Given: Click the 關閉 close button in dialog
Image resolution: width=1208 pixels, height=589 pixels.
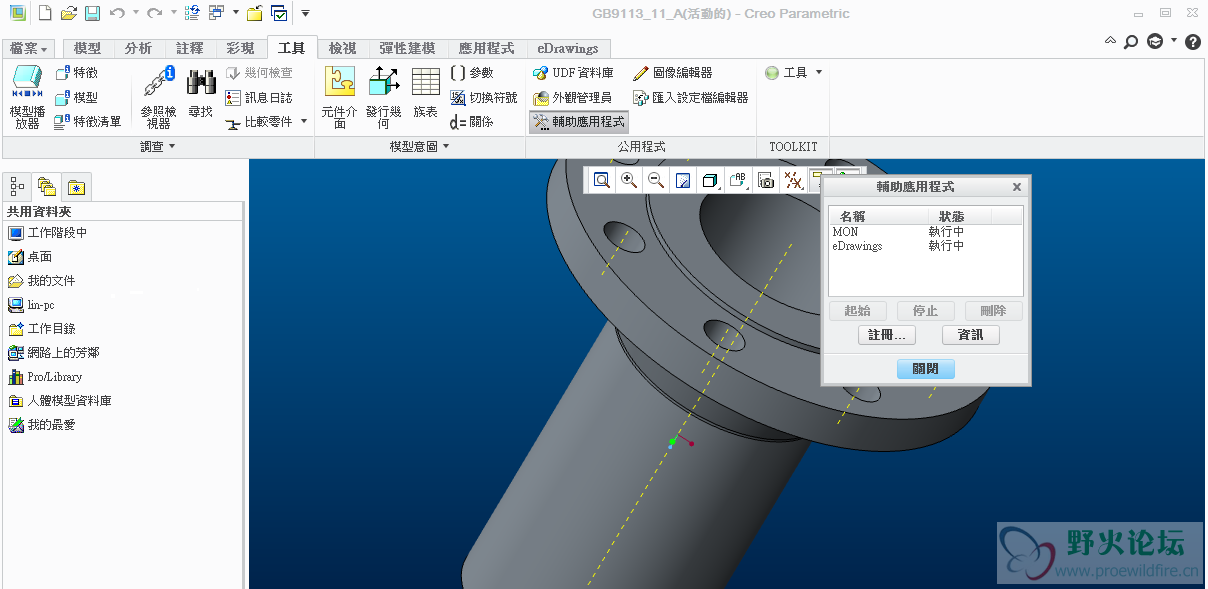Looking at the screenshot, I should point(926,368).
